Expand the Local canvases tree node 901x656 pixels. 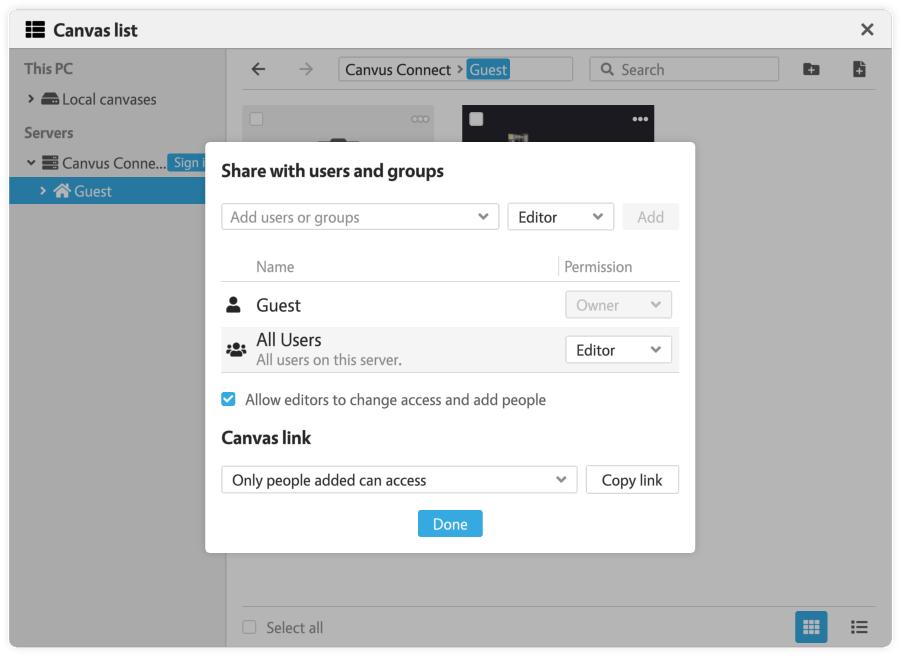pyautogui.click(x=31, y=99)
